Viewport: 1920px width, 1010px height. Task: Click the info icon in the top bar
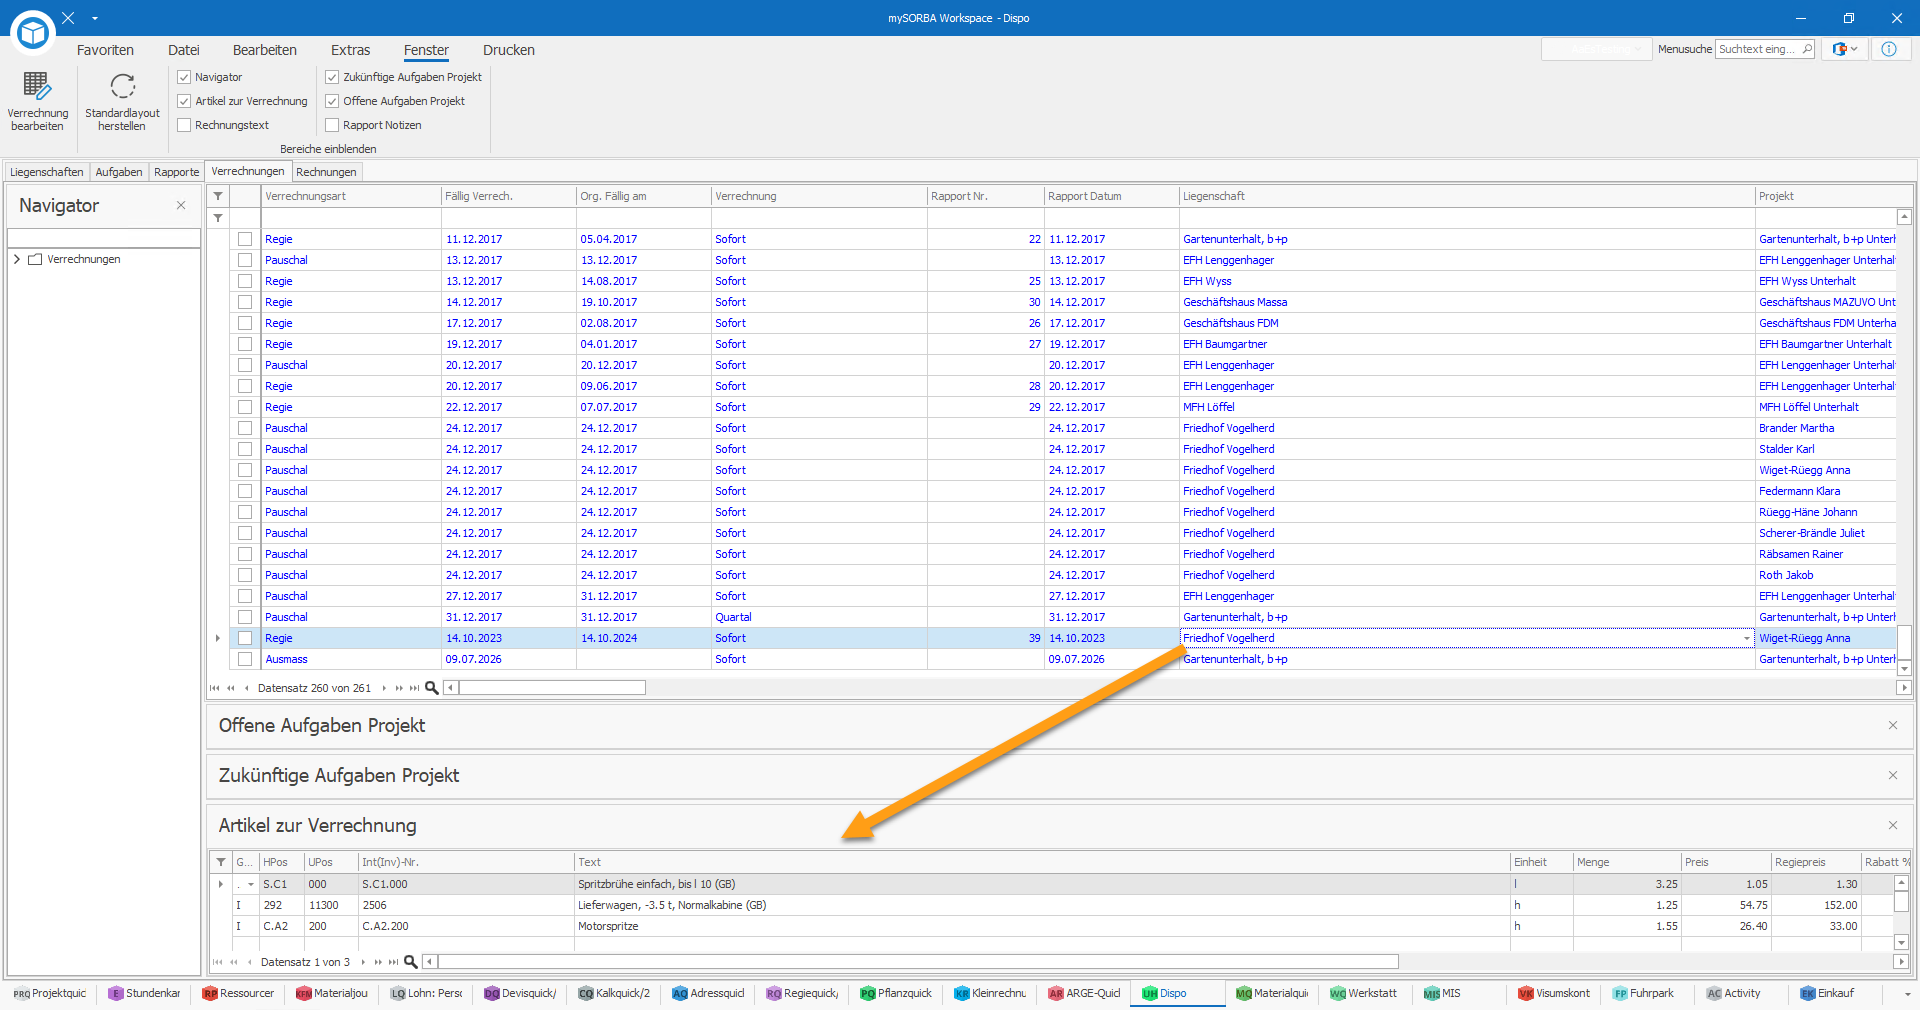coord(1888,49)
